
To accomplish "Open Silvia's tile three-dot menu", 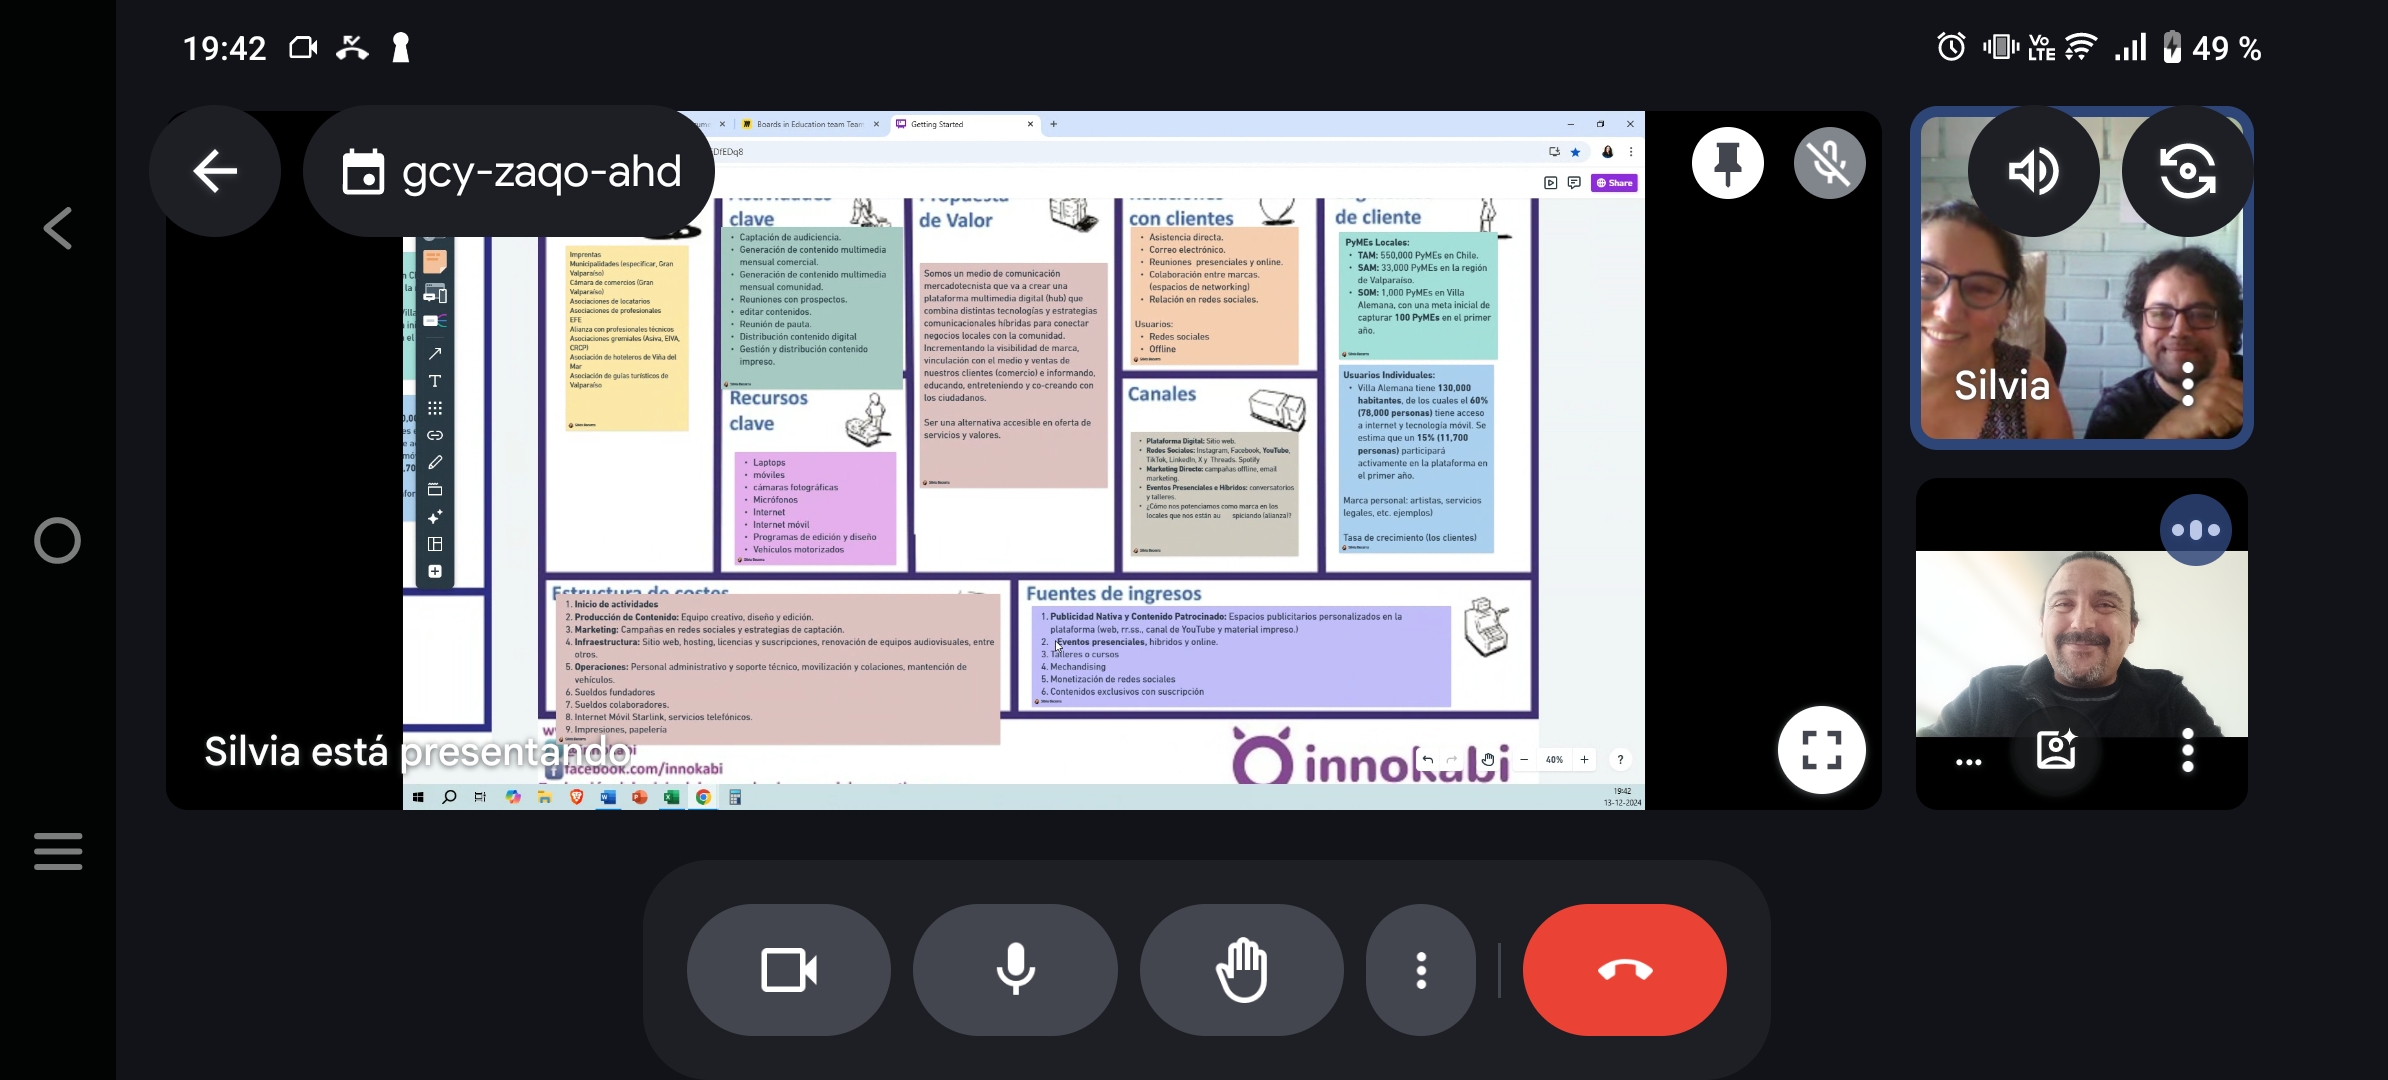I will pyautogui.click(x=2188, y=384).
